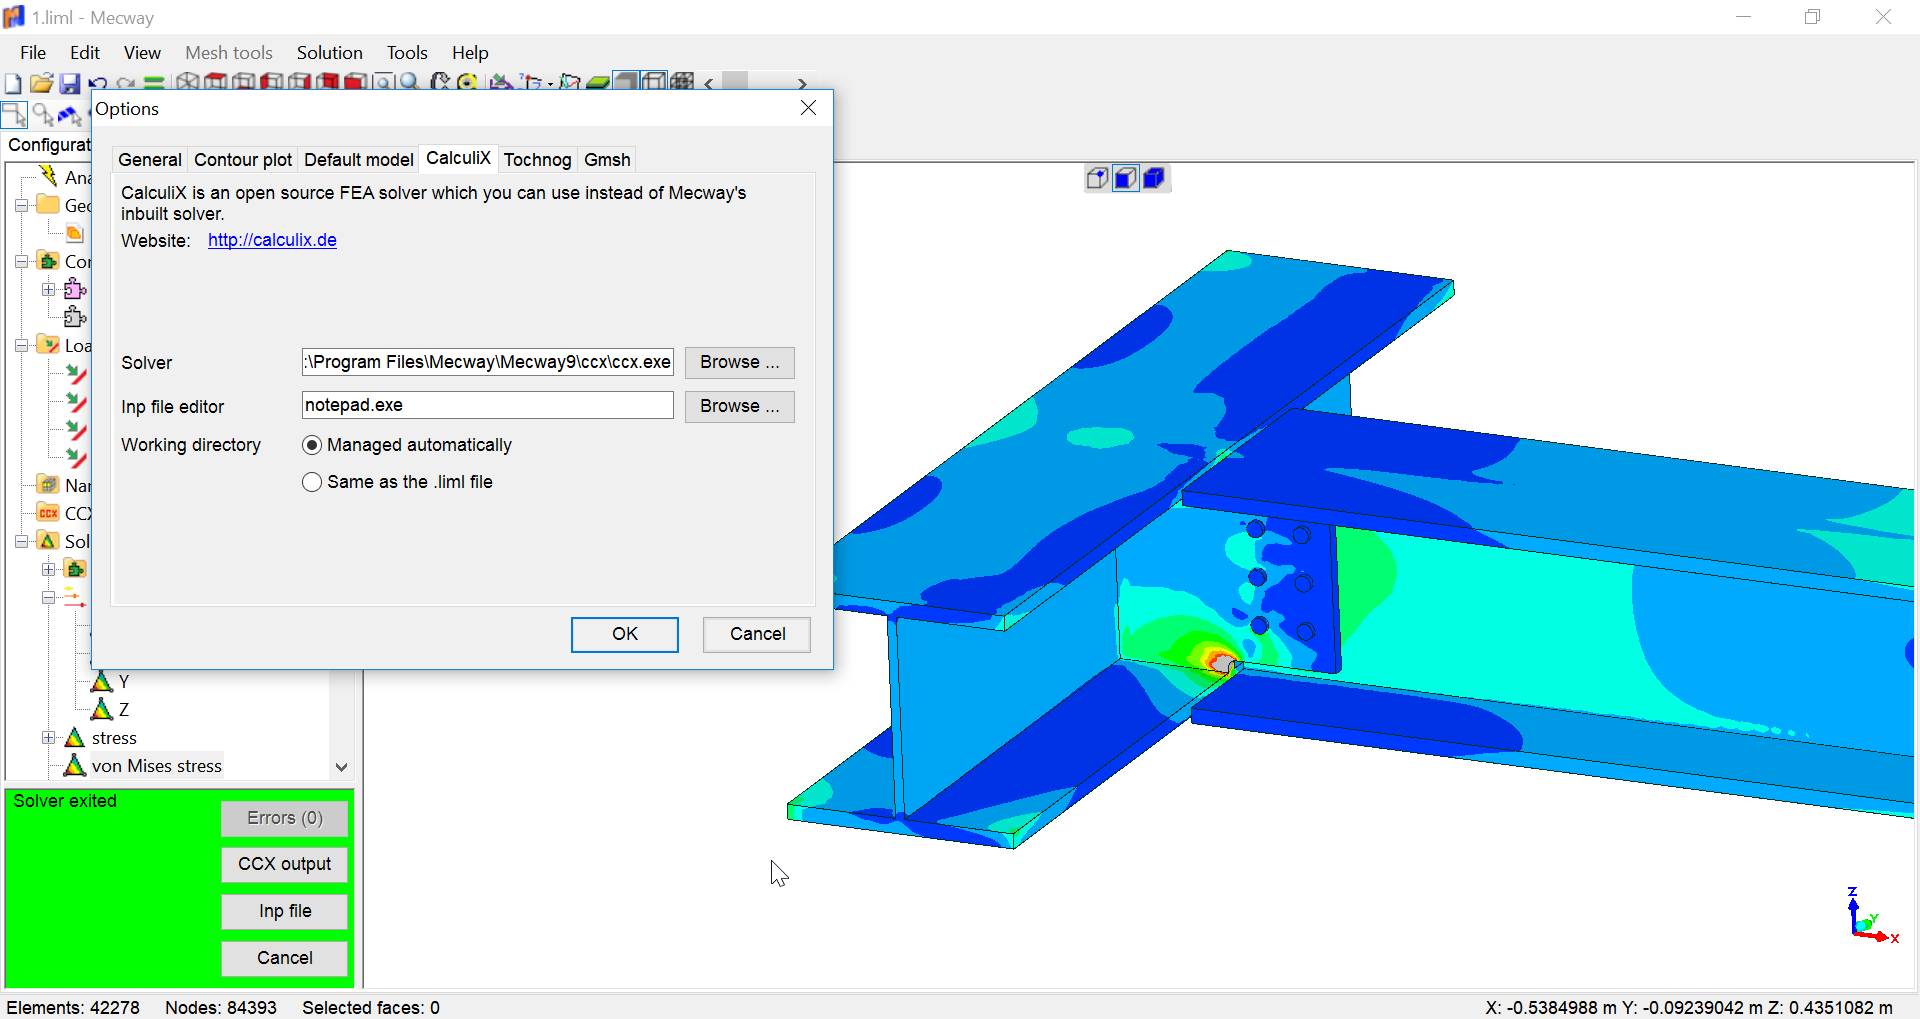Select the magnifying glass zoom tool
Image resolution: width=1920 pixels, height=1019 pixels.
(410, 82)
